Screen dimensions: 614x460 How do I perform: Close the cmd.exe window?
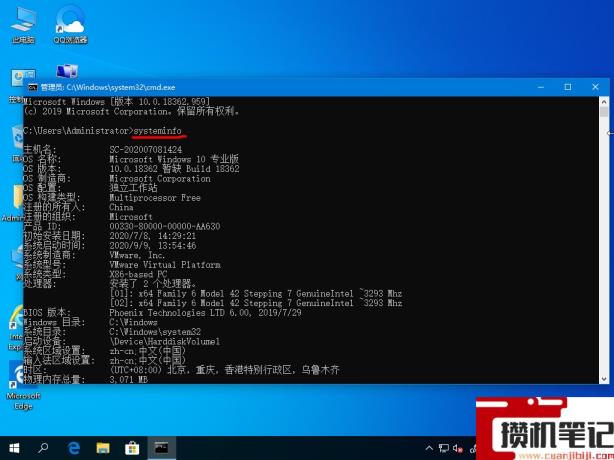[x=595, y=87]
